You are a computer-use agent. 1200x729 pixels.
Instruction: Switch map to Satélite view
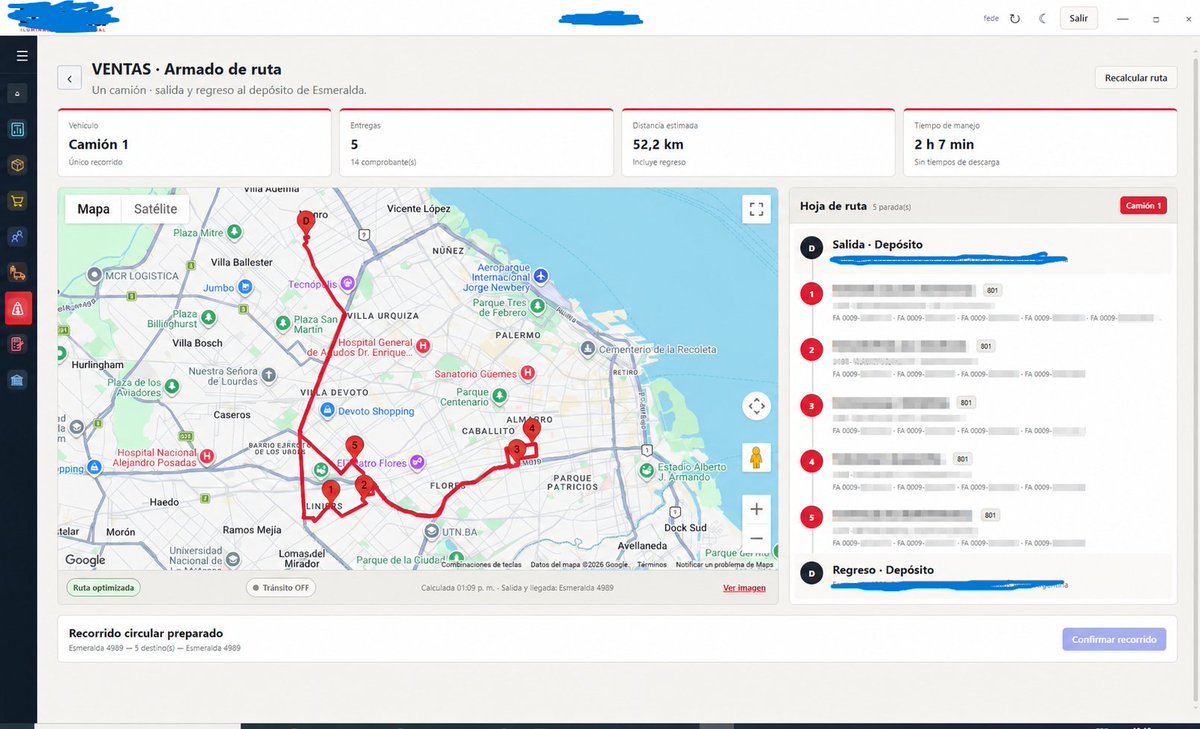coord(155,209)
